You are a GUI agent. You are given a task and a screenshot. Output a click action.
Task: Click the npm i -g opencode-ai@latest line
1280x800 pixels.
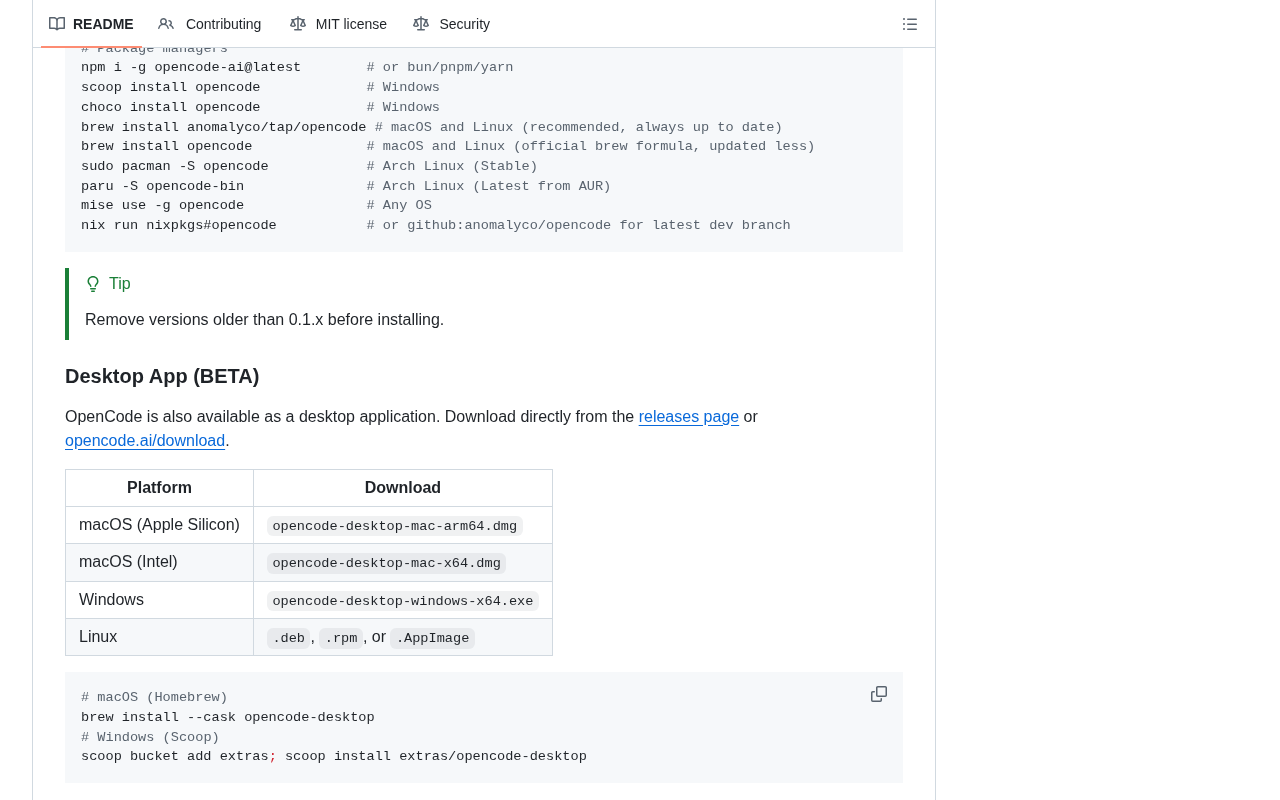coord(191,68)
